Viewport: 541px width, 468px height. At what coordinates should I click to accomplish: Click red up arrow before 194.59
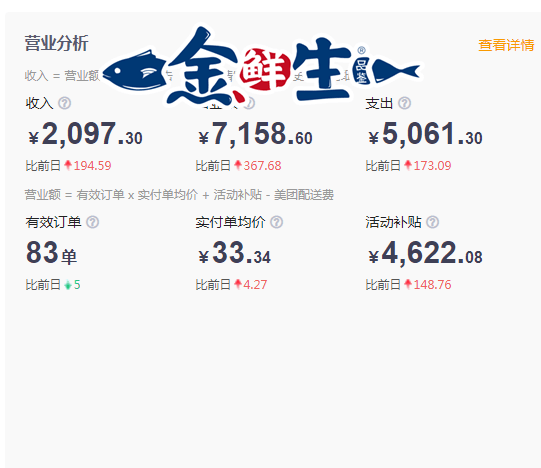point(68,165)
